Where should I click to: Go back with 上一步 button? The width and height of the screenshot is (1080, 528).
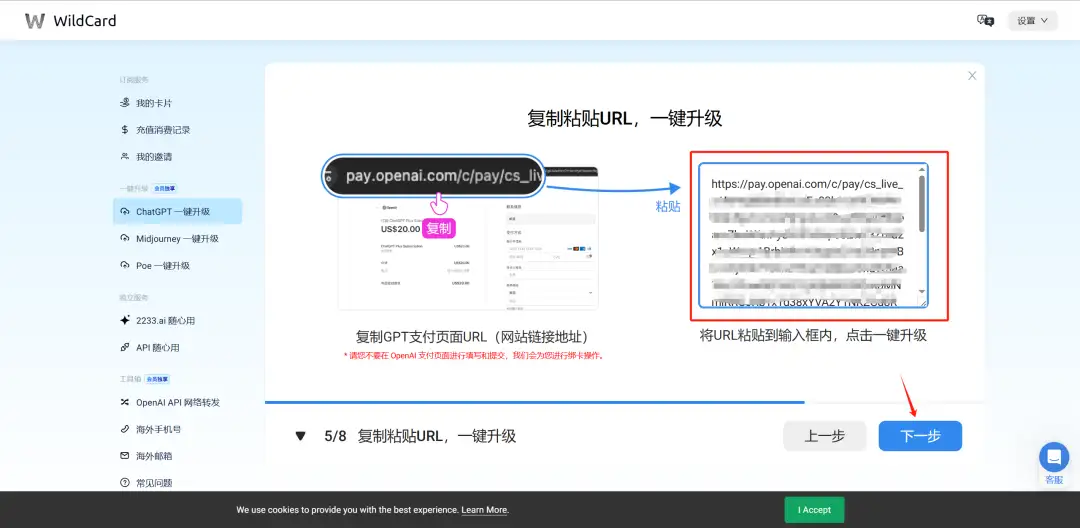[x=824, y=436]
